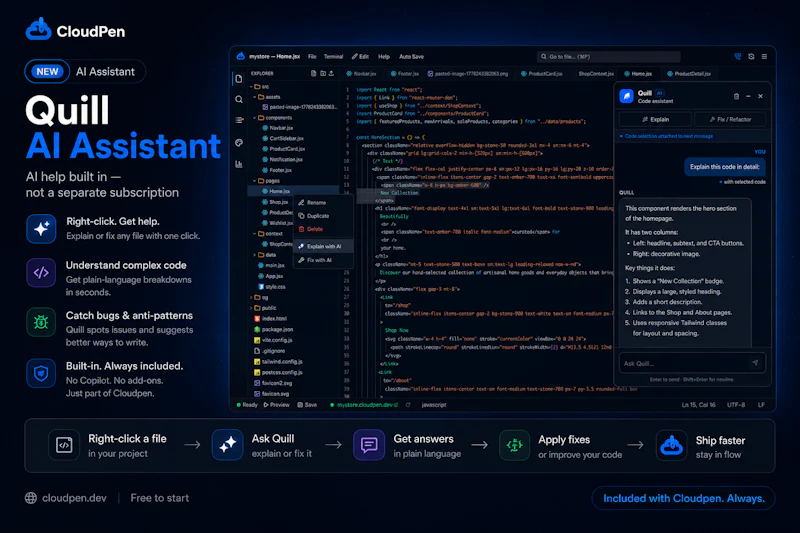Close the Quill assistant panel
The height and width of the screenshot is (533, 800).
760,96
